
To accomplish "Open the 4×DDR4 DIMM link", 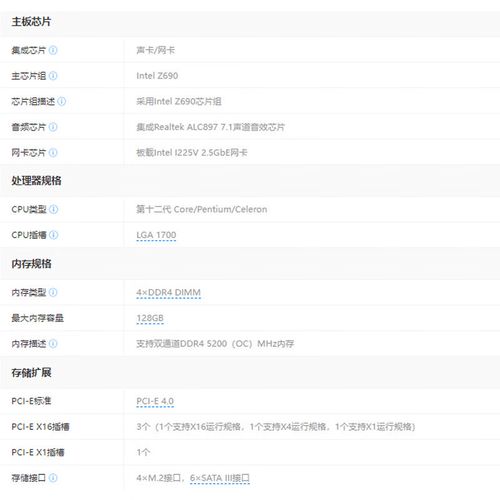I will 168,293.
